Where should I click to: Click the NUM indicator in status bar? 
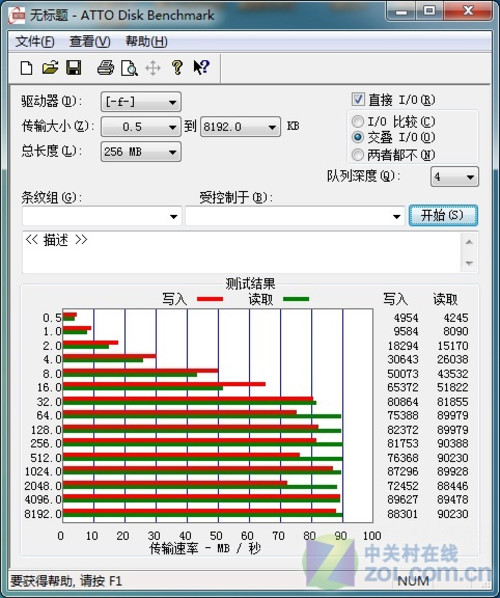pyautogui.click(x=413, y=581)
